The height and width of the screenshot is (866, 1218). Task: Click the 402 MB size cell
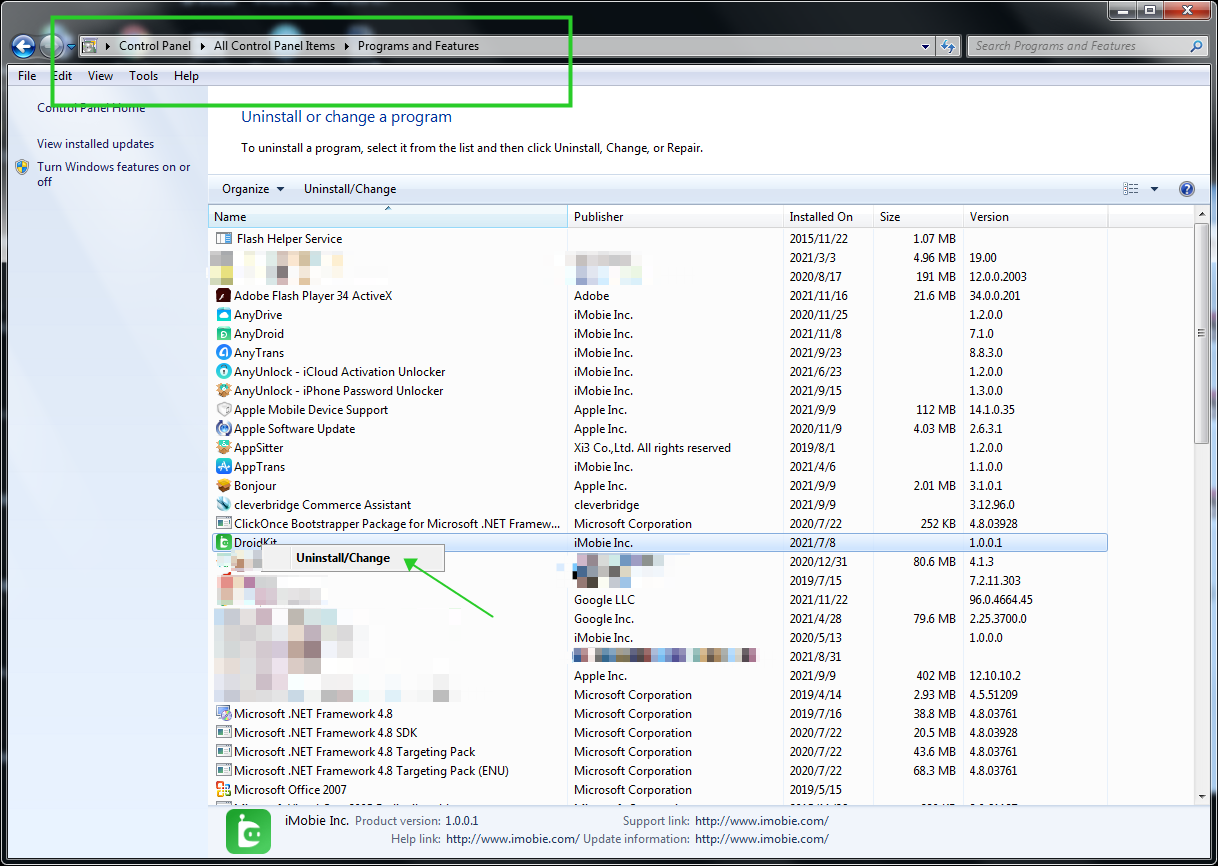[x=936, y=676]
